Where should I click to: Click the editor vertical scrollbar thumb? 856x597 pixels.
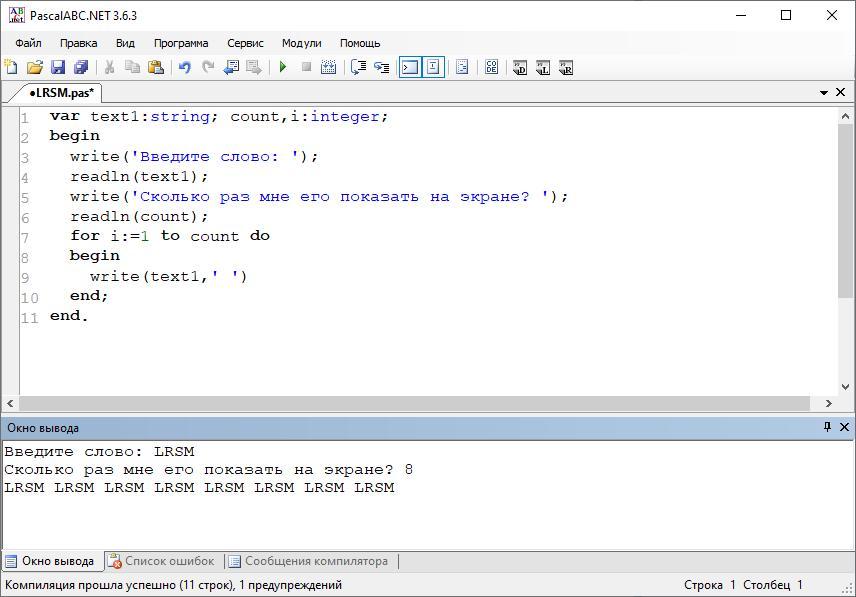845,210
